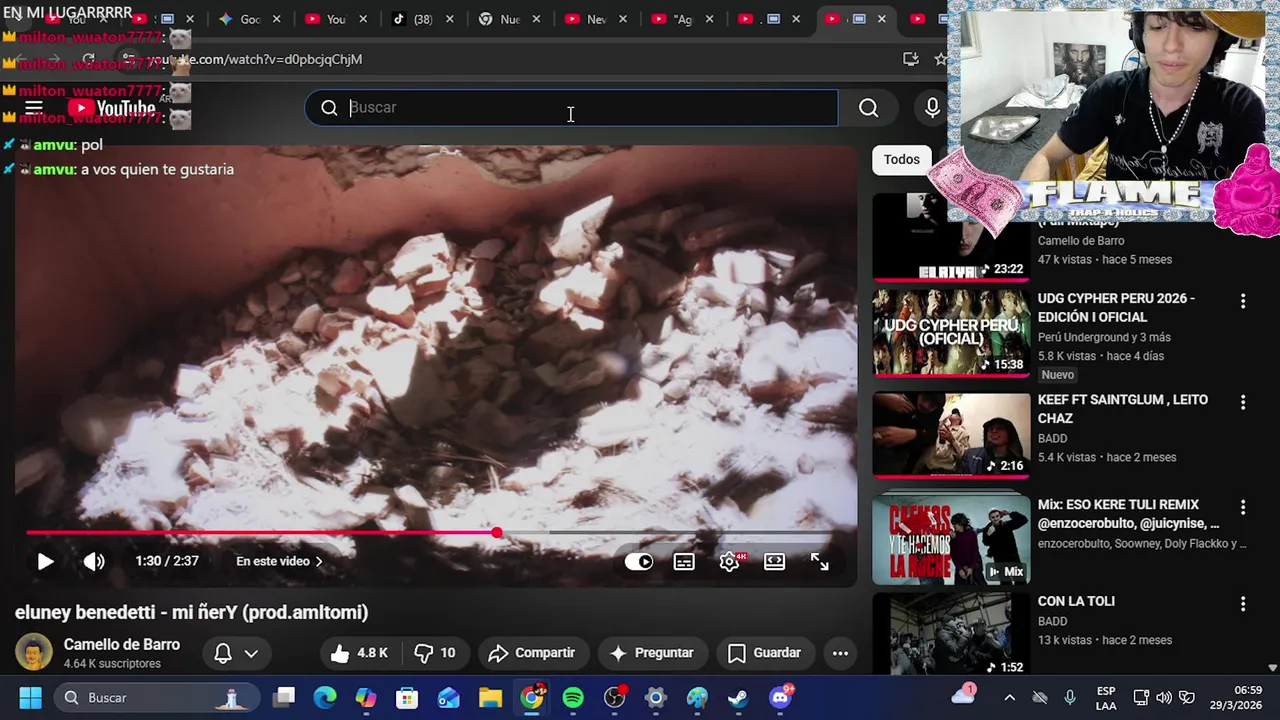The width and height of the screenshot is (1280, 720).
Task: Open more actions ellipsis below the video
Action: point(840,653)
